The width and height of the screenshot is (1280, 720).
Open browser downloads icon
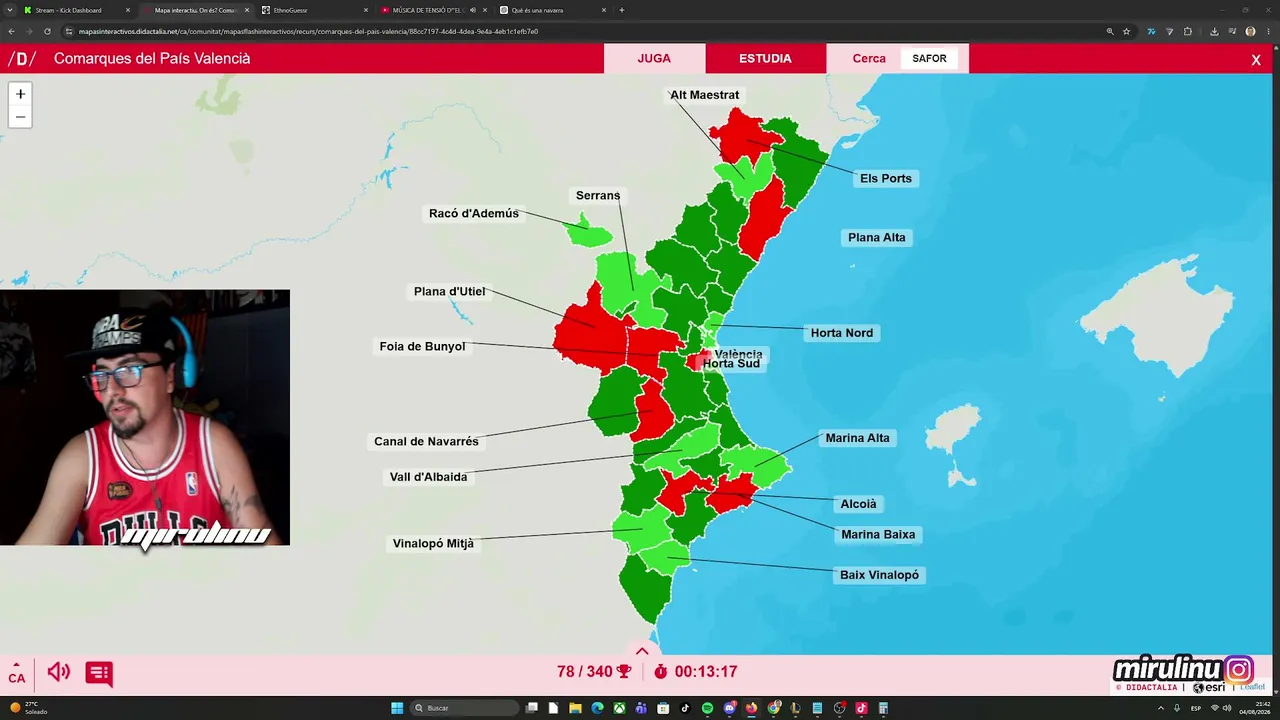click(x=1214, y=31)
